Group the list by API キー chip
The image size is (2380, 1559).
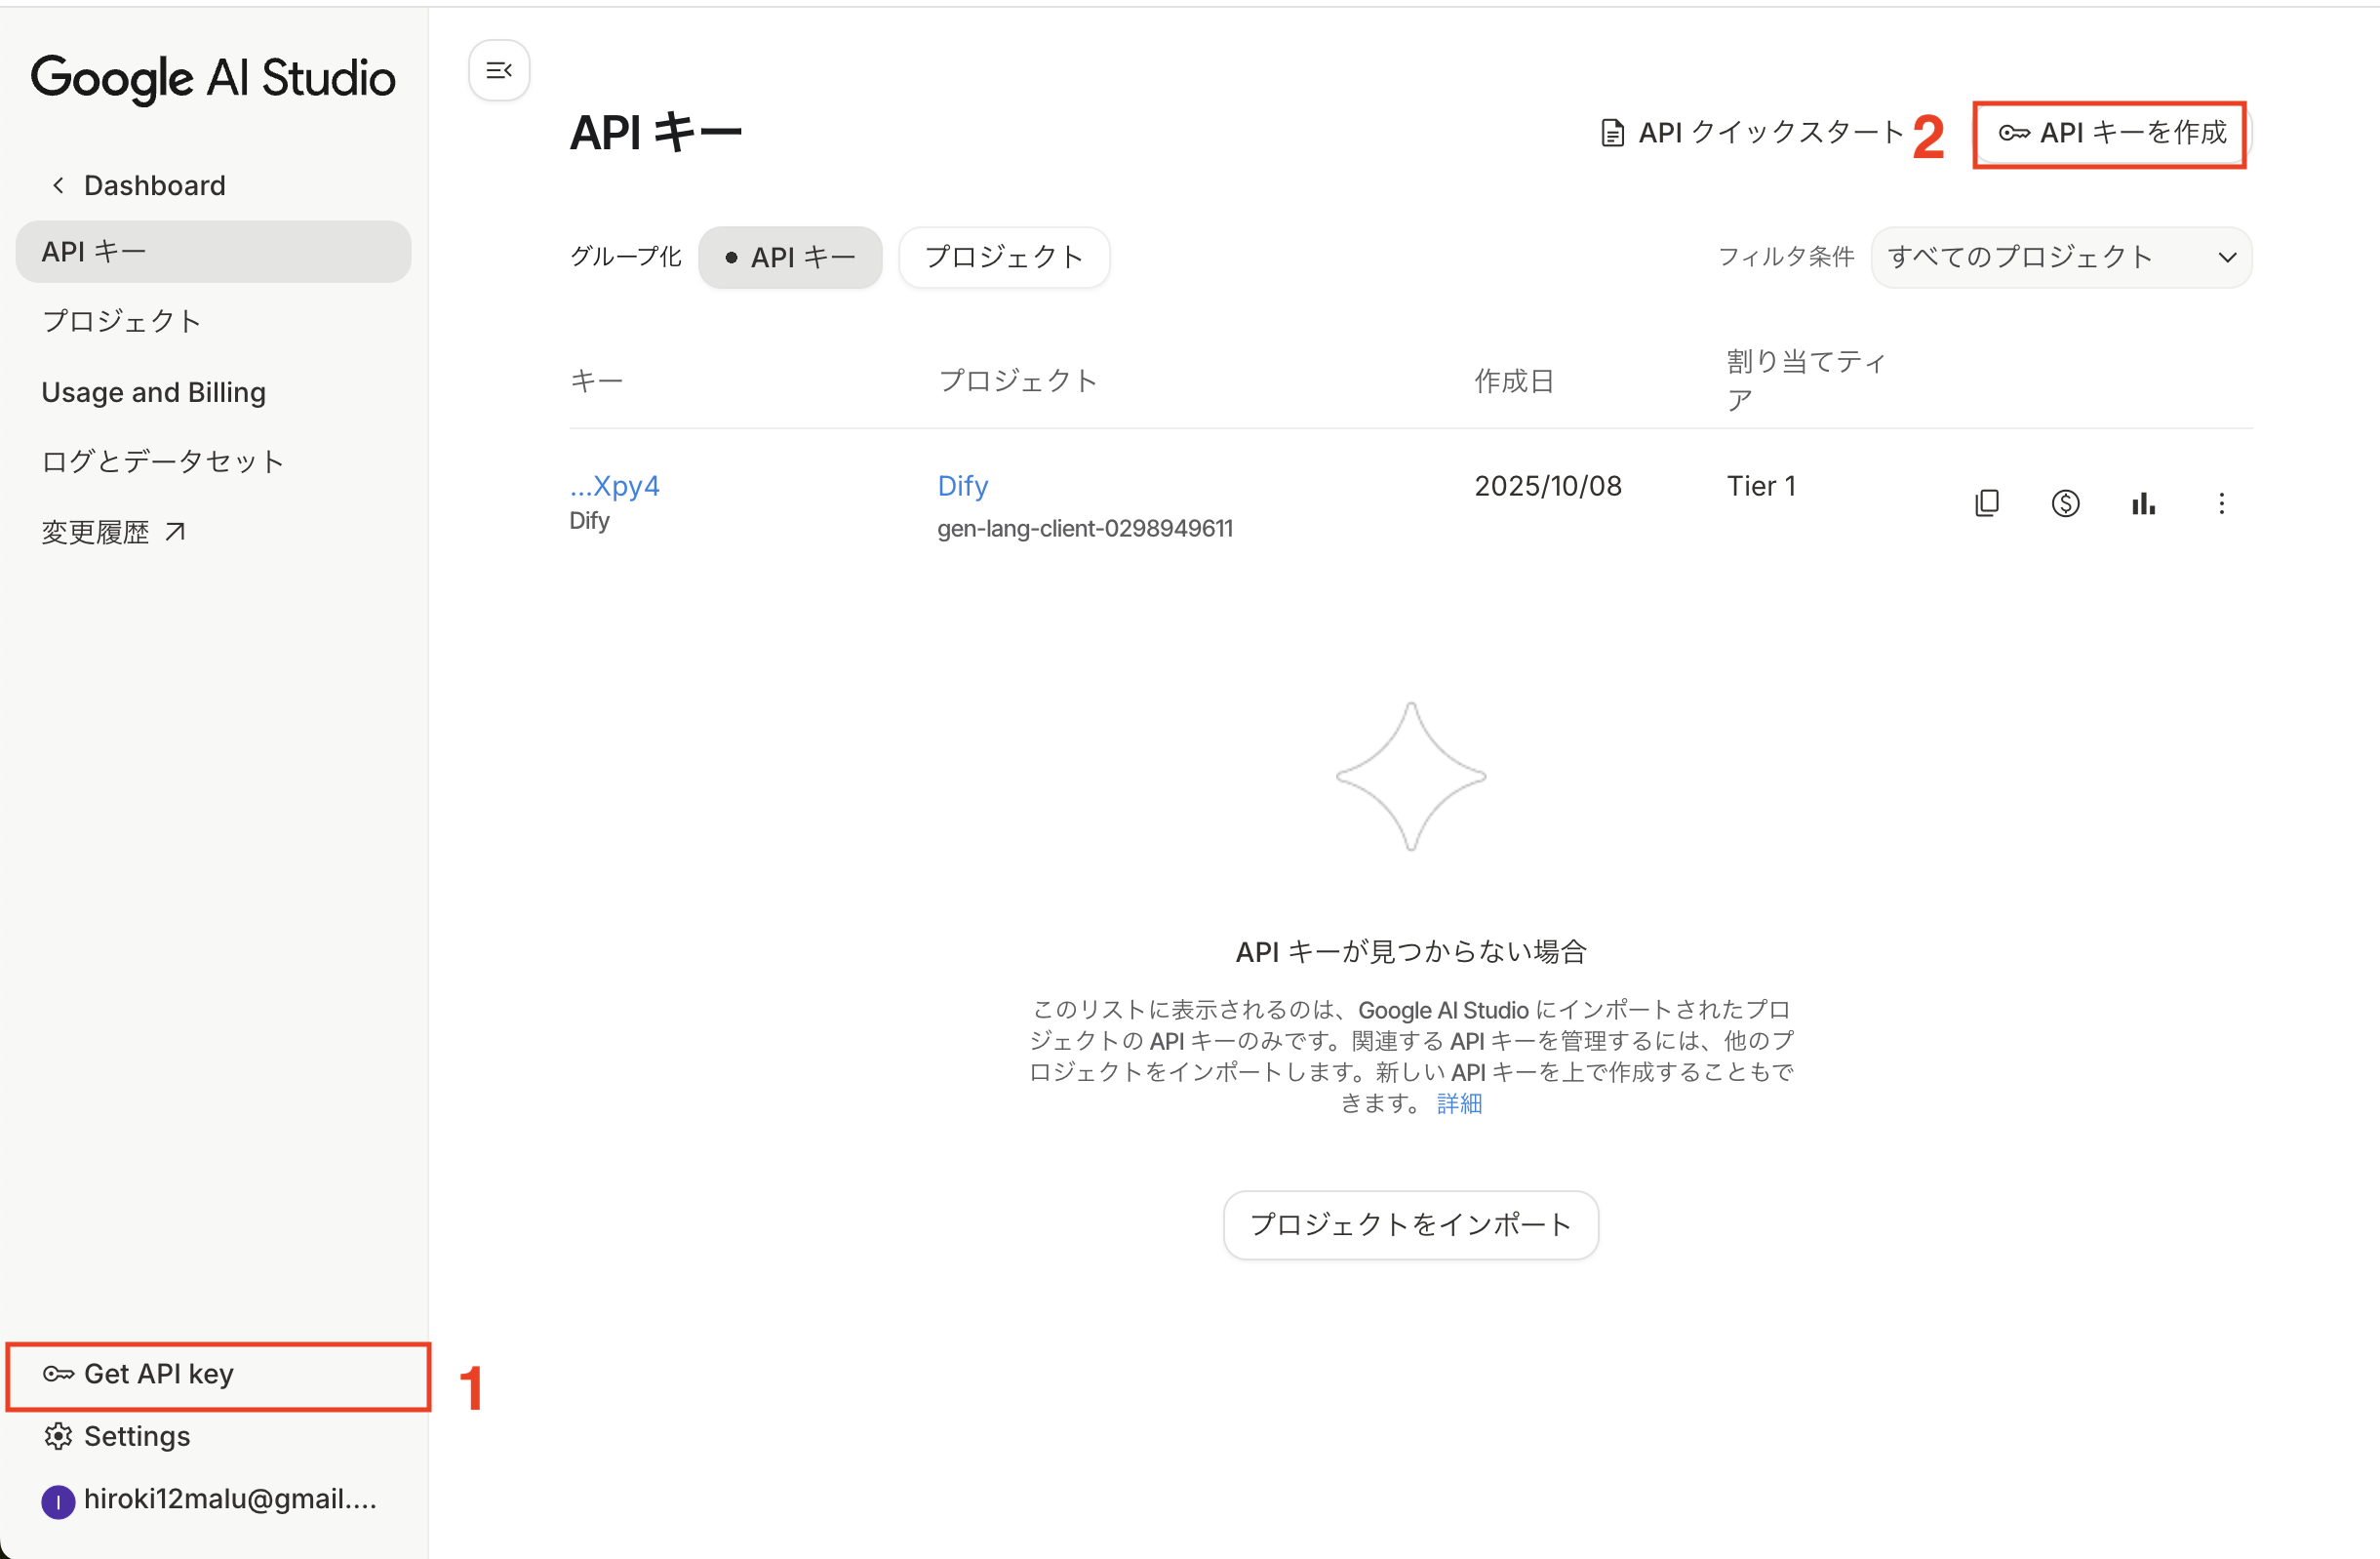(x=790, y=258)
